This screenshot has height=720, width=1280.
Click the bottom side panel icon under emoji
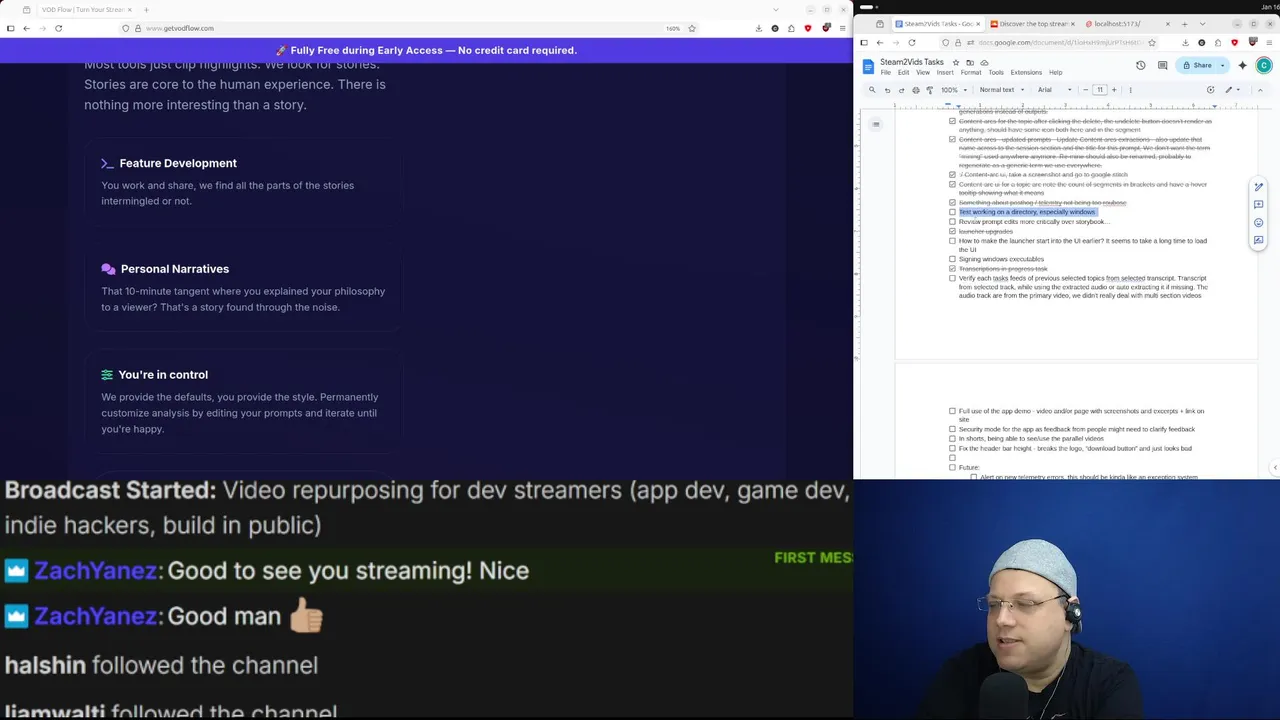[1258, 241]
